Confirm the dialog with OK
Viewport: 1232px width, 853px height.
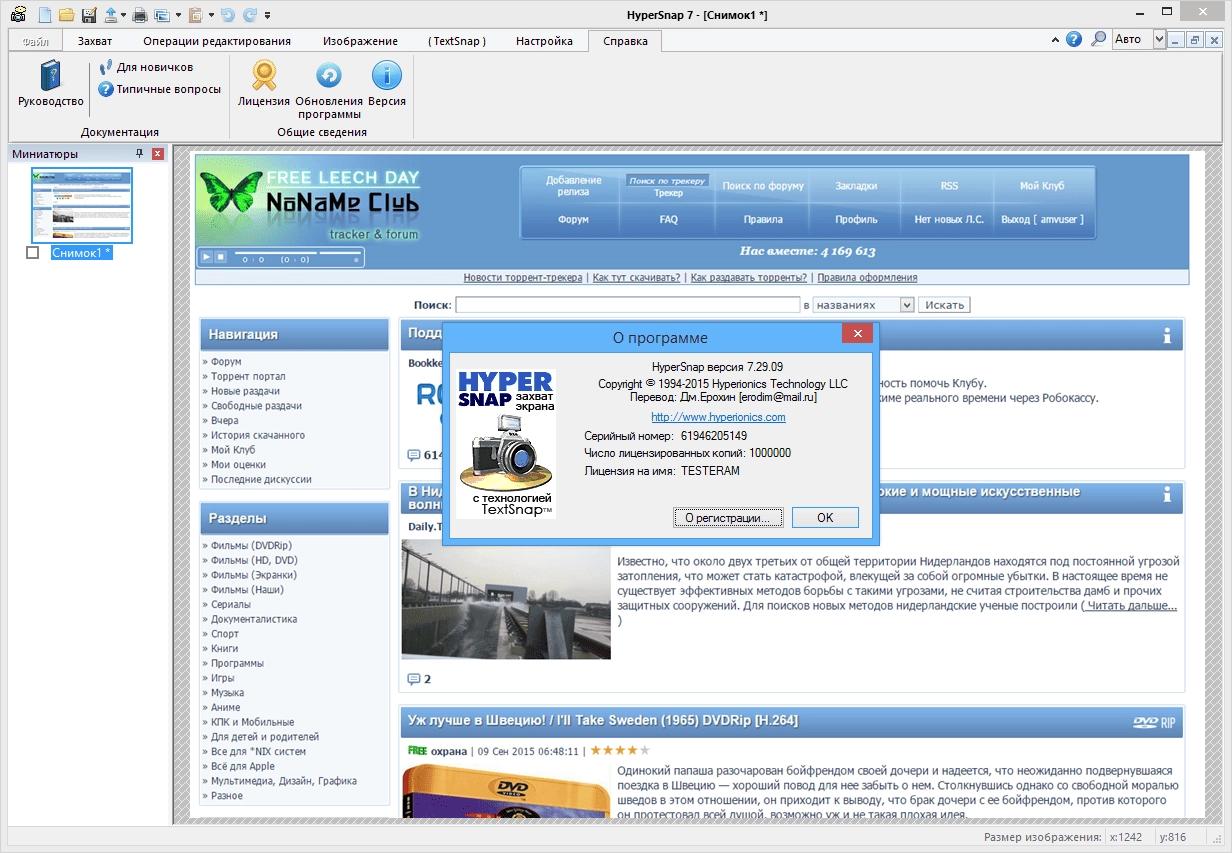pos(825,518)
